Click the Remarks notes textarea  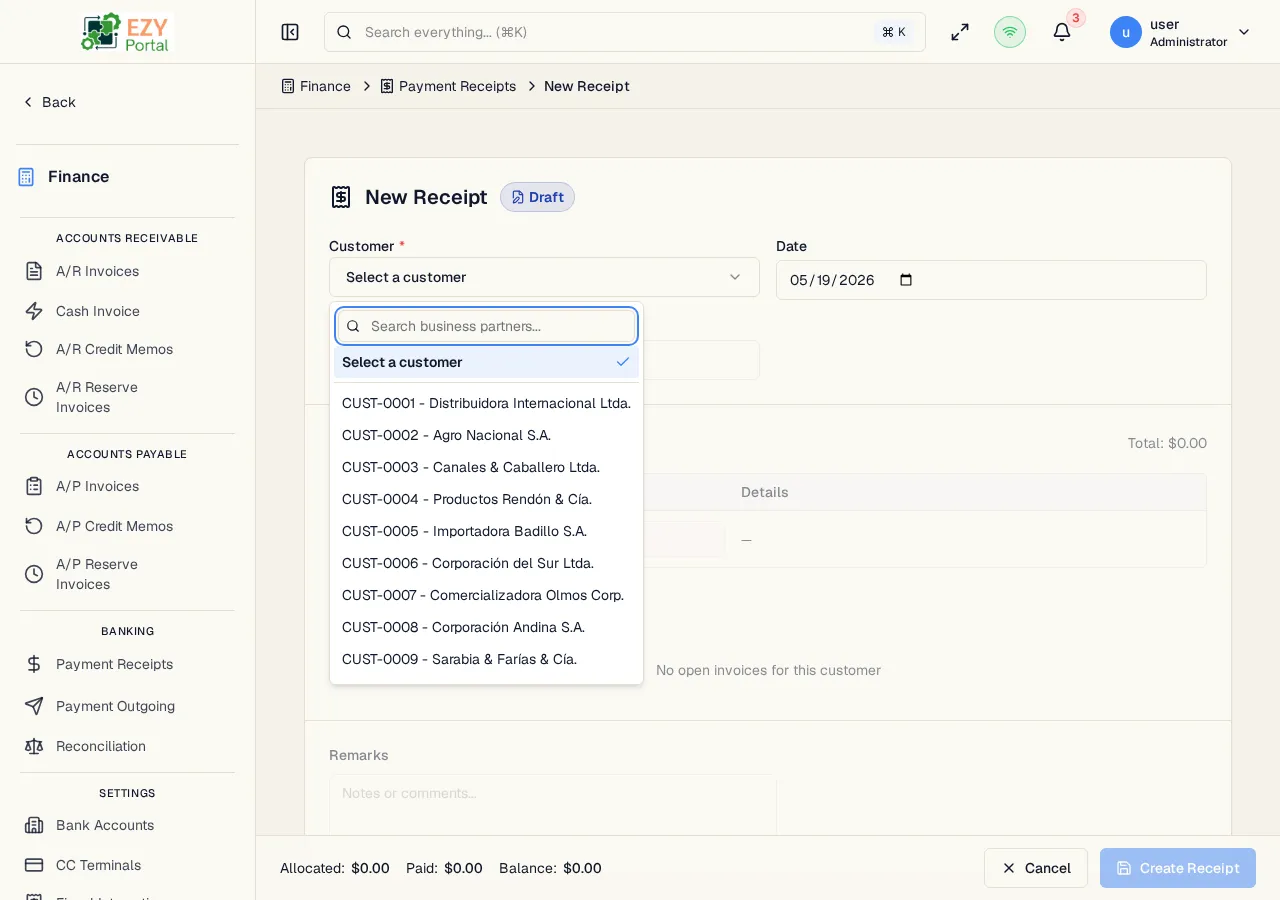(x=553, y=804)
